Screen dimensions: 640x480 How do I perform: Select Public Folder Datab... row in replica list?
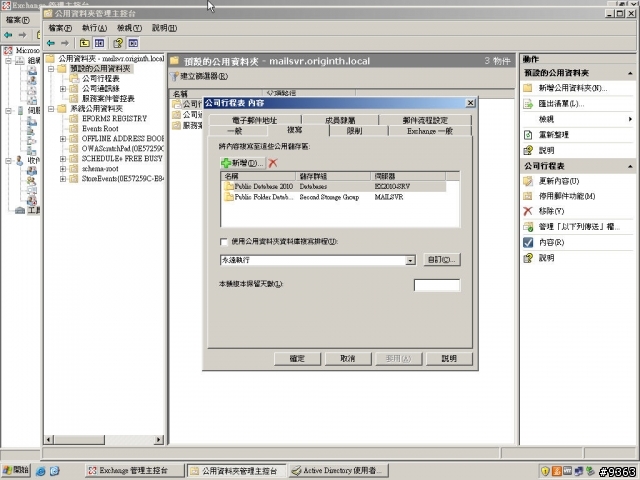pos(334,197)
